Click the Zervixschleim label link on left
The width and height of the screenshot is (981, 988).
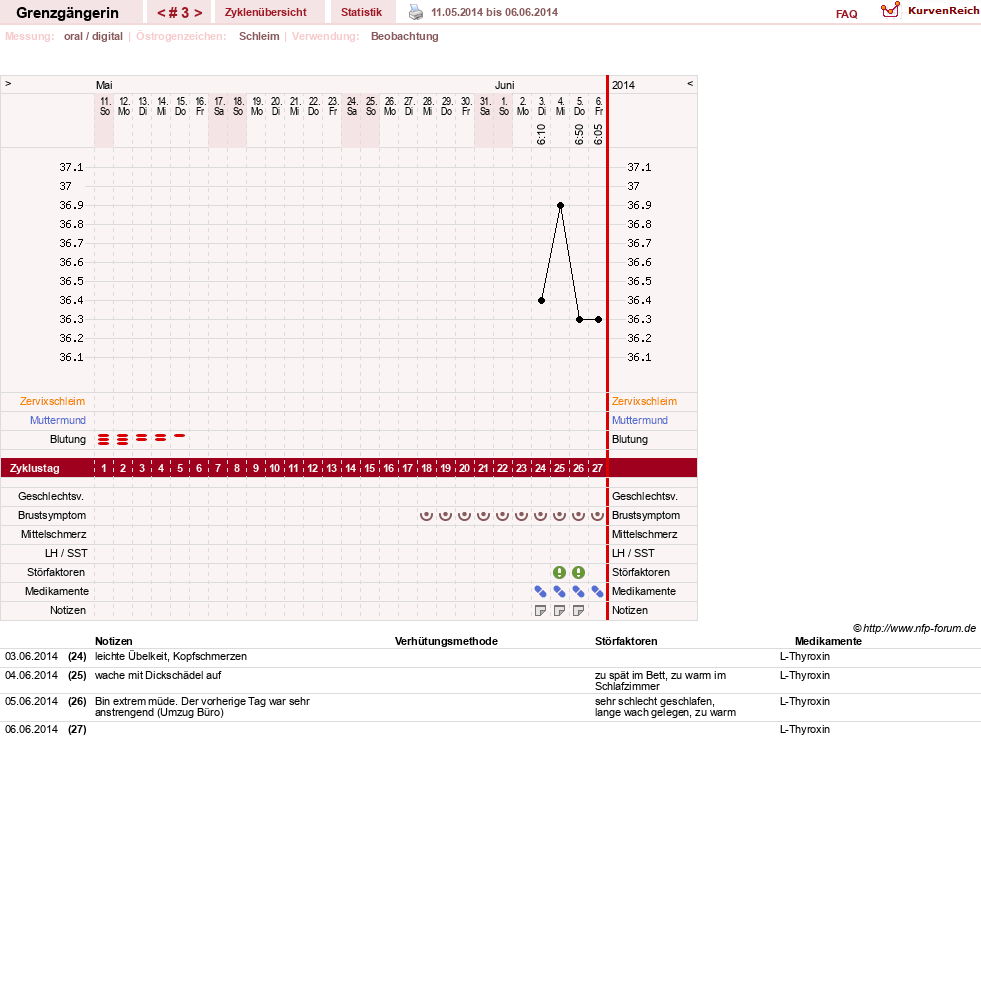pos(52,401)
